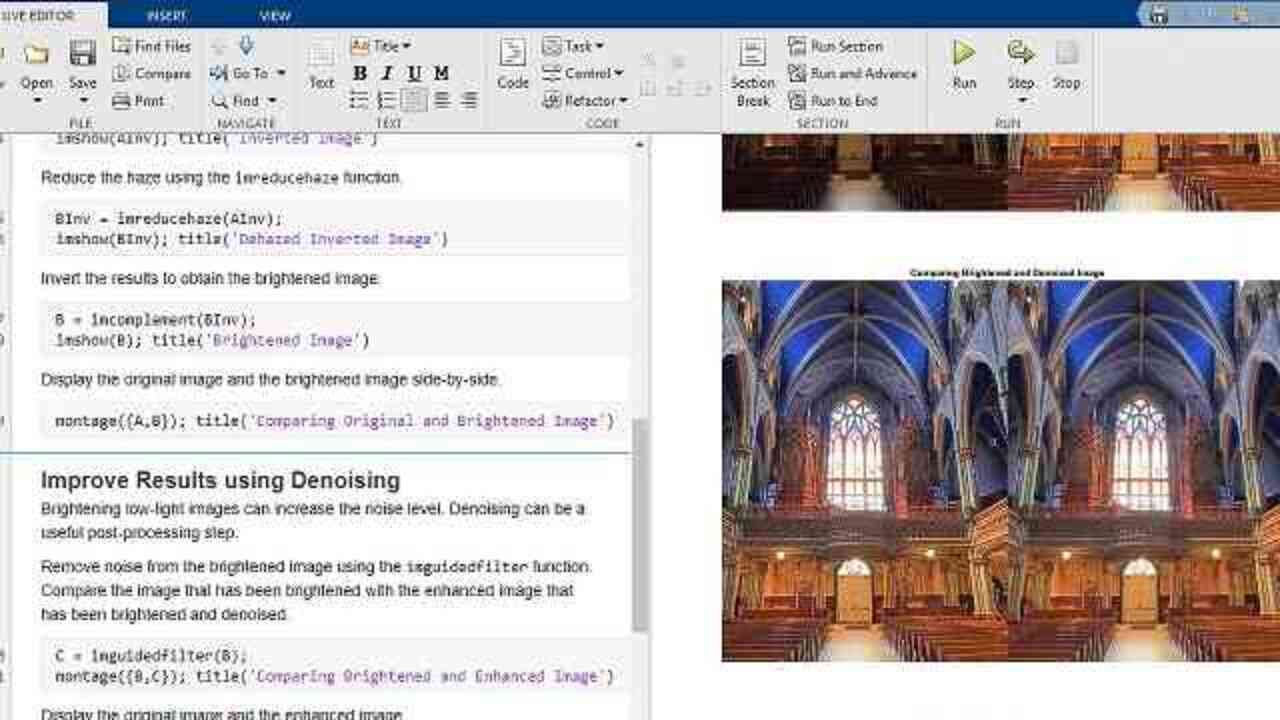Image resolution: width=1280 pixels, height=720 pixels.
Task: Click the Print icon
Action: point(122,101)
